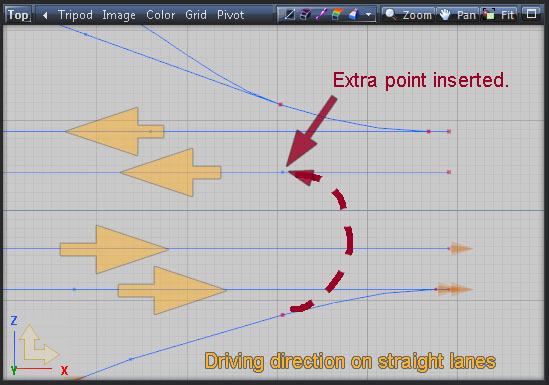The height and width of the screenshot is (385, 549).
Task: Select the inserted extra spline point
Action: point(283,172)
